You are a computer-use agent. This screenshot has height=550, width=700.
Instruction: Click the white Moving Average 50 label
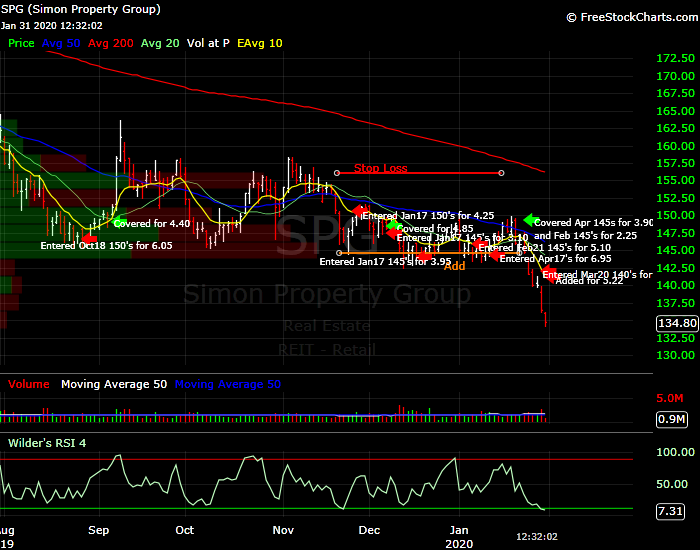pos(114,384)
